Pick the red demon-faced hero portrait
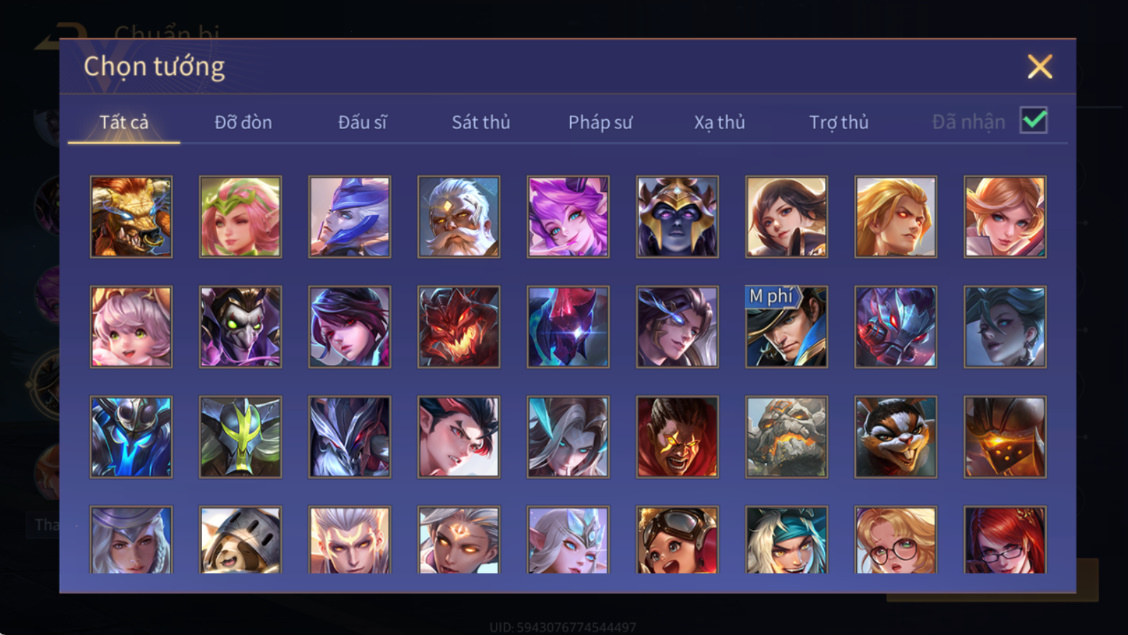Viewport: 1128px width, 635px height. pyautogui.click(x=459, y=326)
